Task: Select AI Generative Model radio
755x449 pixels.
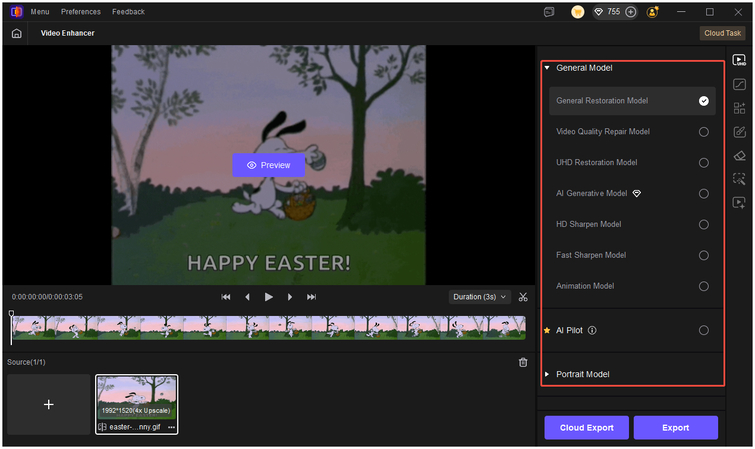Action: point(703,194)
